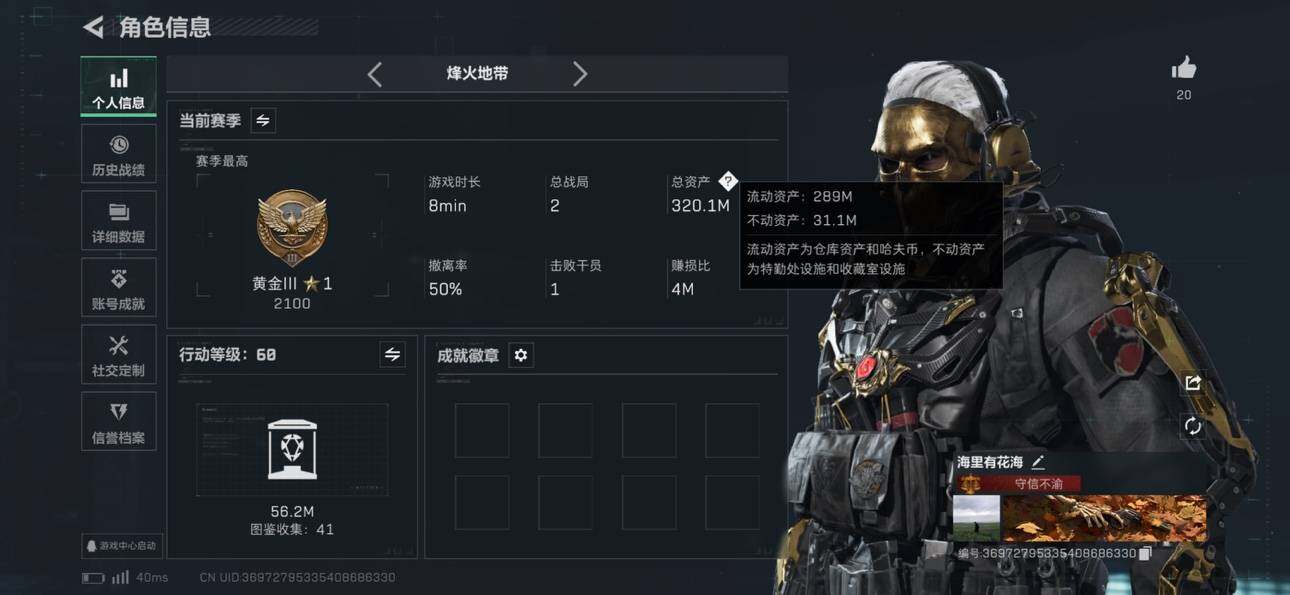Viewport: 1290px width, 595px height.
Task: Refresh the character model display
Action: click(1192, 425)
